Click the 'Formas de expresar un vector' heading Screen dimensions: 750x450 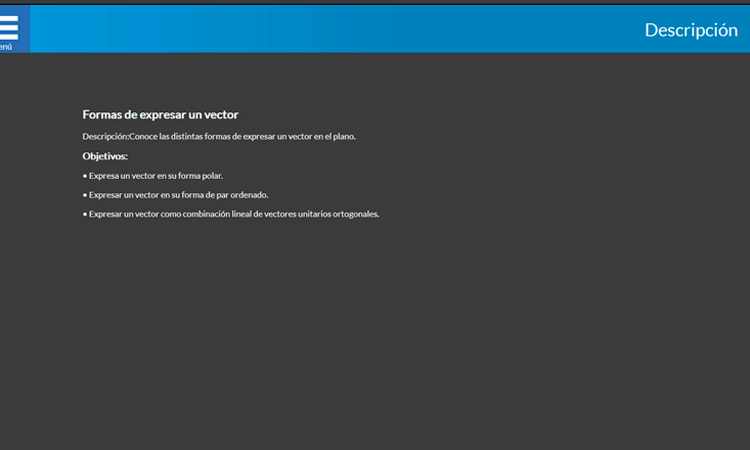pos(160,115)
